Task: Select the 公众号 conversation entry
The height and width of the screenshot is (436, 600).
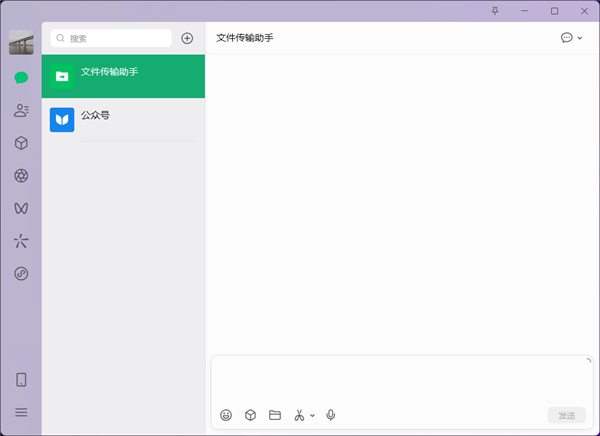Action: click(x=123, y=120)
